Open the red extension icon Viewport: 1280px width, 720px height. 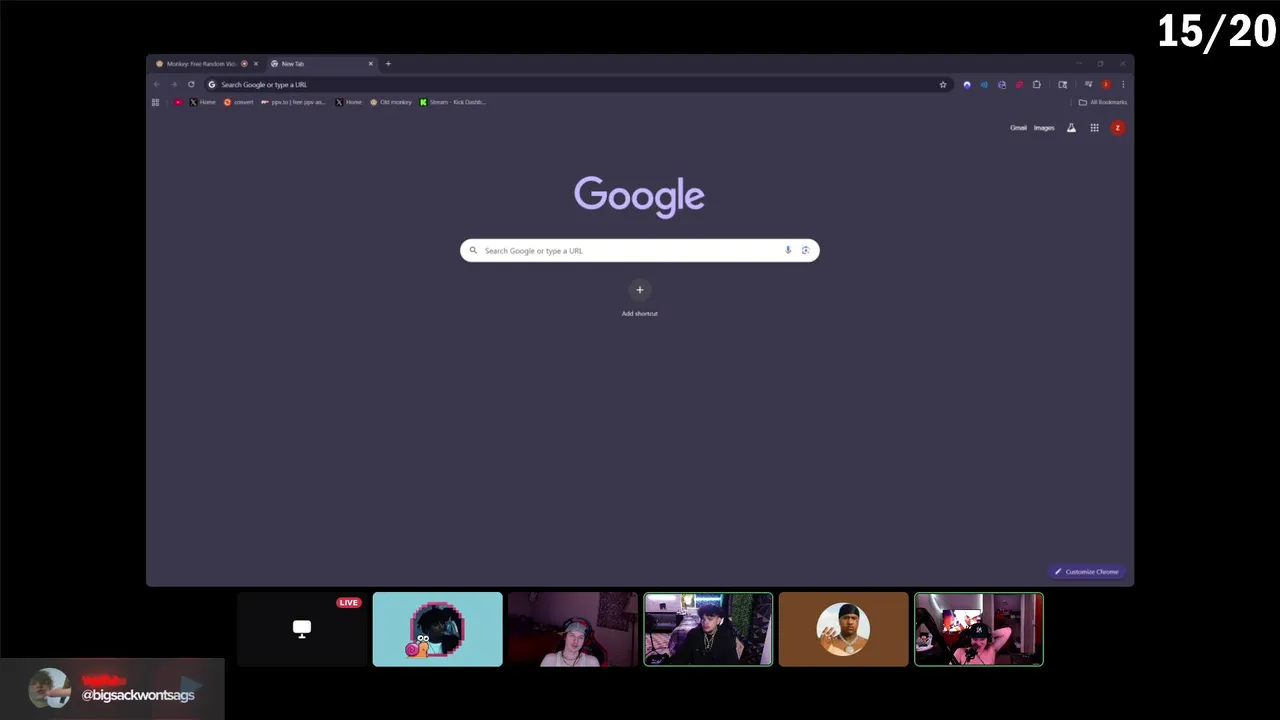[1019, 84]
